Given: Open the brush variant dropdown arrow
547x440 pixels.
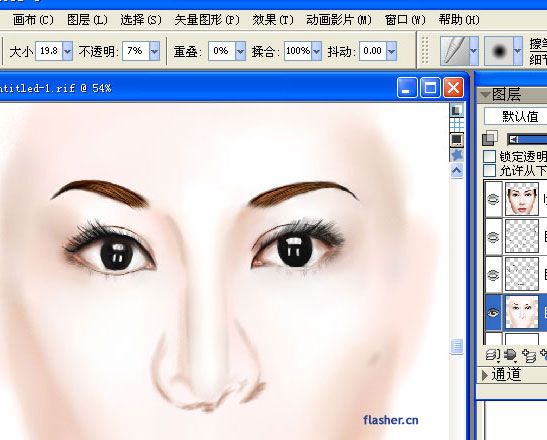Looking at the screenshot, I should (x=518, y=51).
